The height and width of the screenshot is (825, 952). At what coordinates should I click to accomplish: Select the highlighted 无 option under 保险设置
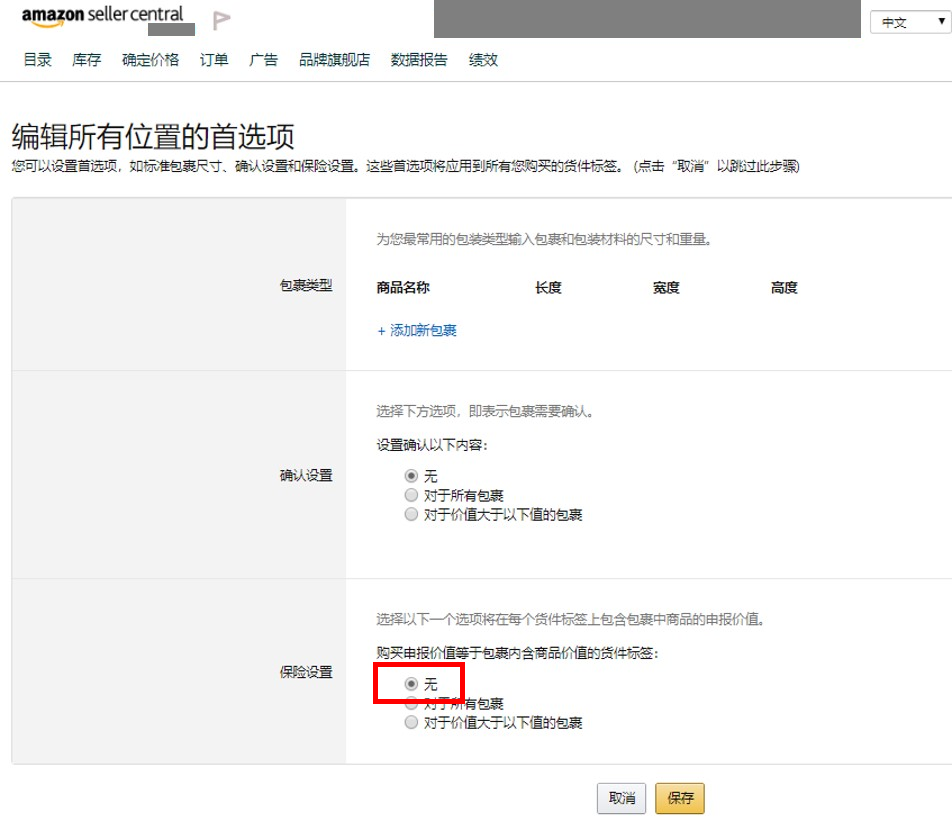point(411,683)
